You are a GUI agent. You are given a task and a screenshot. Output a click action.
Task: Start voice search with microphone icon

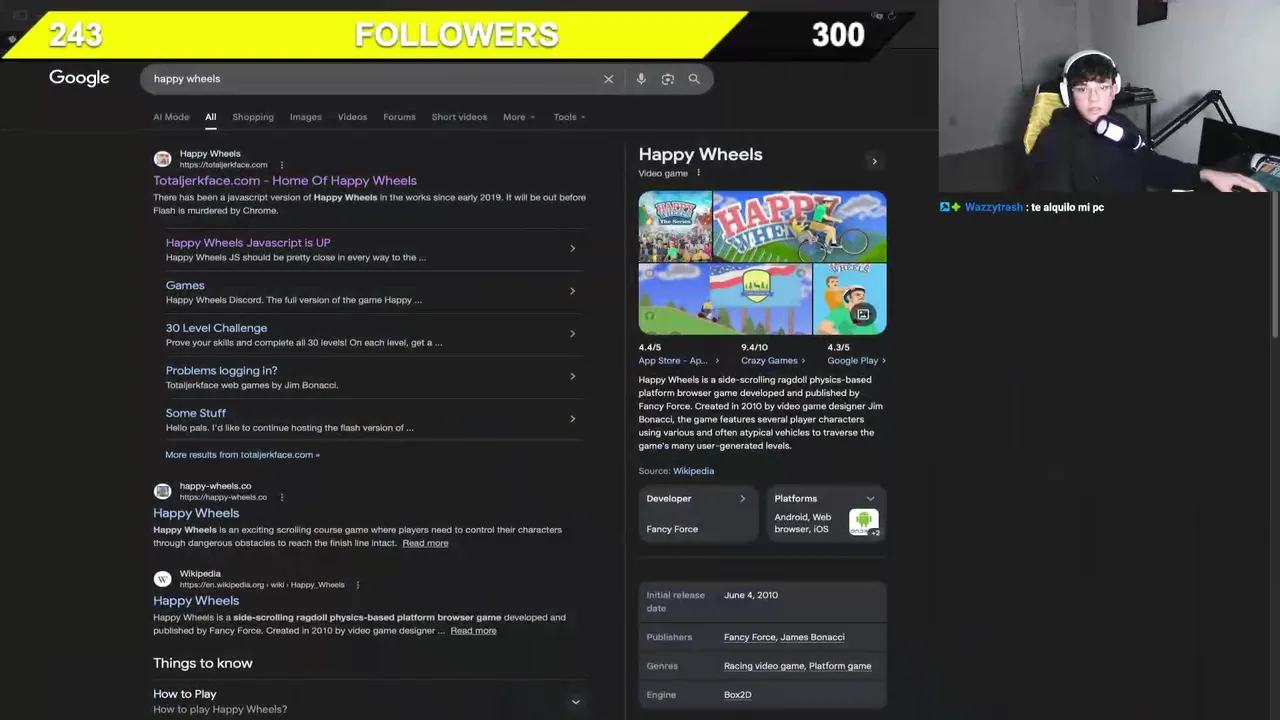(x=641, y=79)
